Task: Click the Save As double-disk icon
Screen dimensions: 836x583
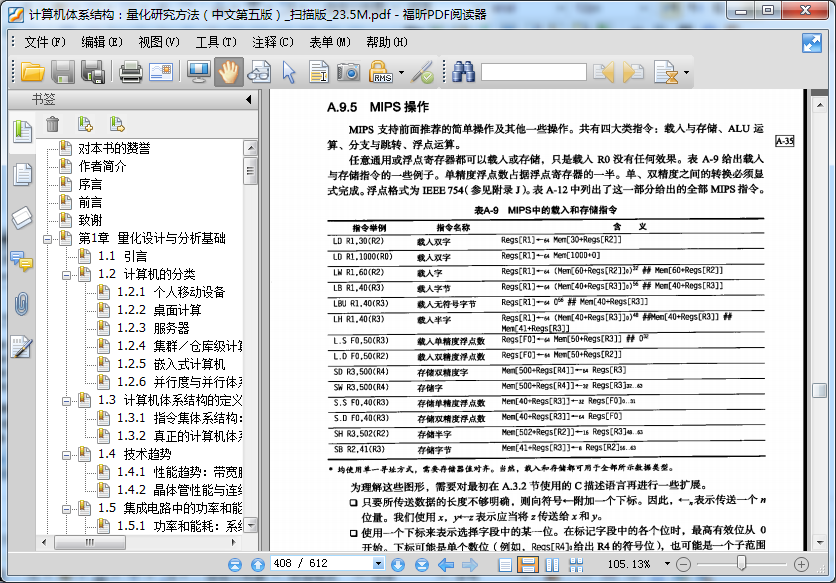Action: coord(93,71)
